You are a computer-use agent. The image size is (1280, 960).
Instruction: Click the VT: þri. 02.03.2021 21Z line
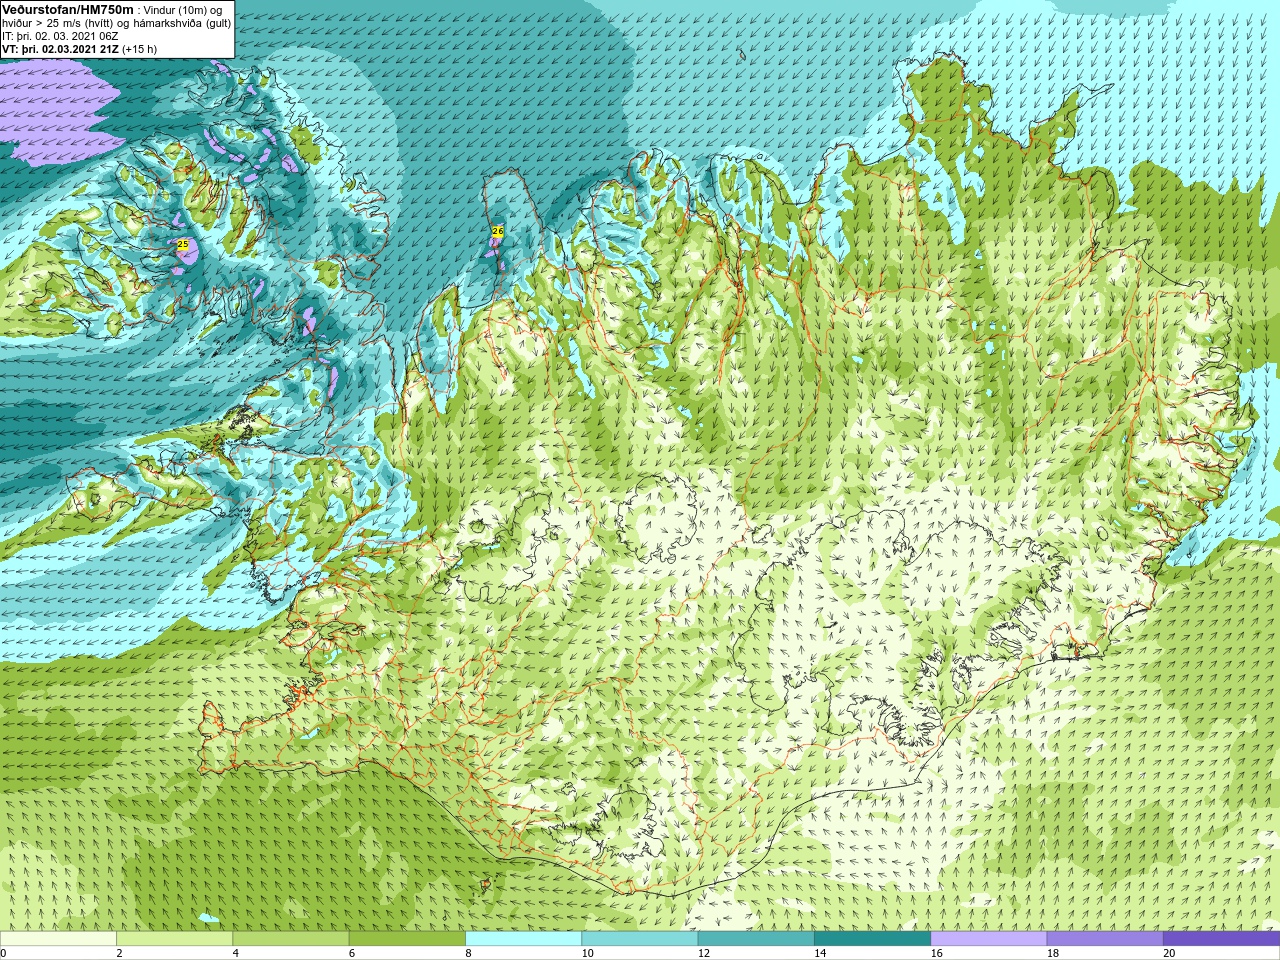79,48
